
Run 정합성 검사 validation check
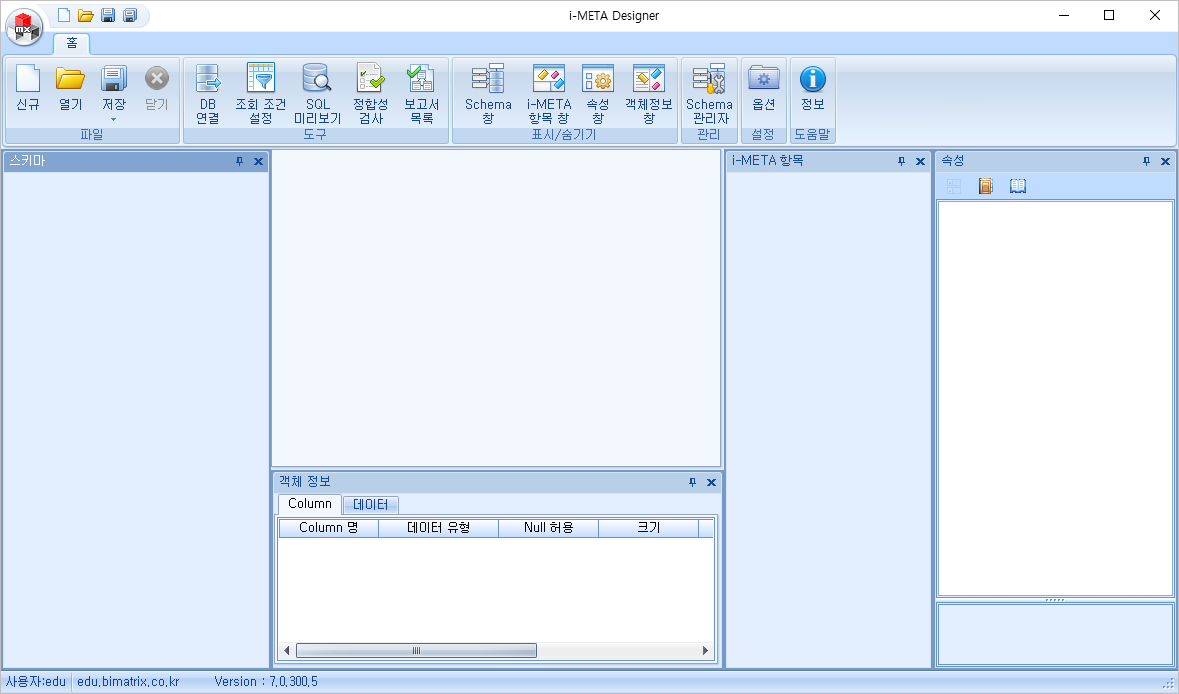[x=371, y=94]
